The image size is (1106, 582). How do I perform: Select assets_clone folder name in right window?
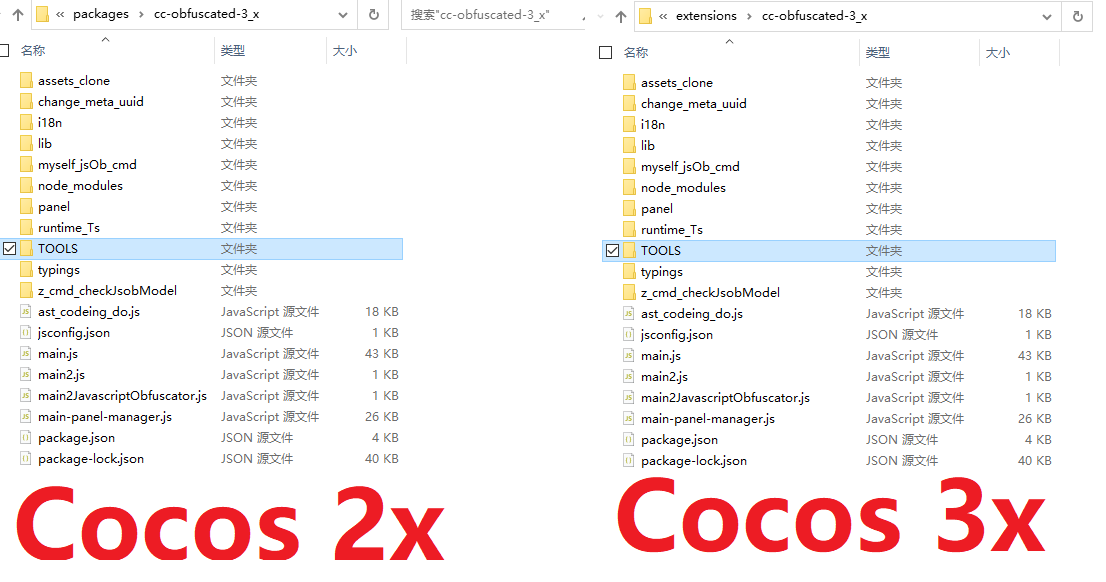click(x=676, y=83)
